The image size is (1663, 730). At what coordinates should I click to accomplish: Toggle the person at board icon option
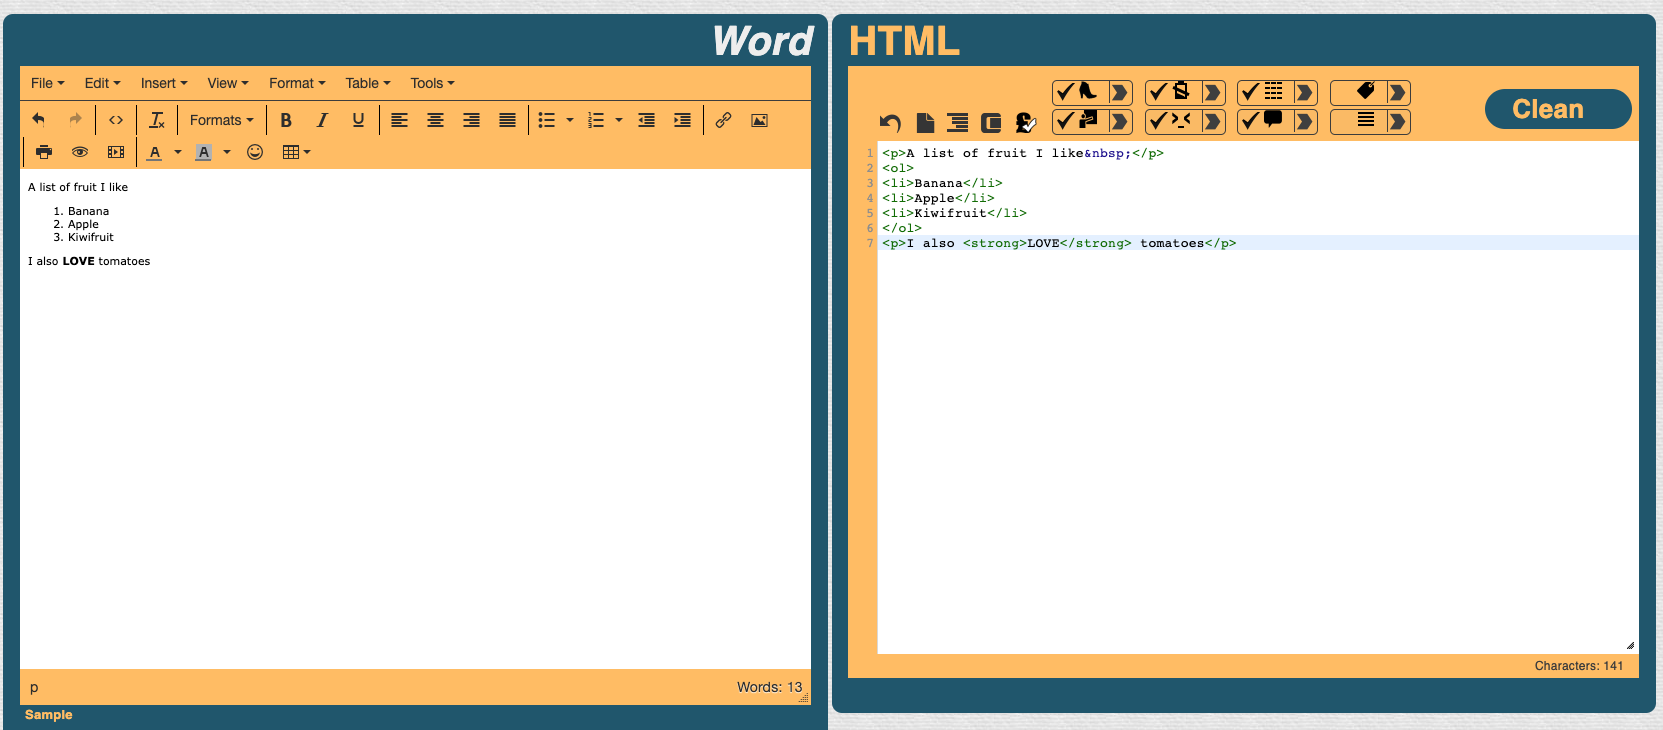pyautogui.click(x=1079, y=121)
